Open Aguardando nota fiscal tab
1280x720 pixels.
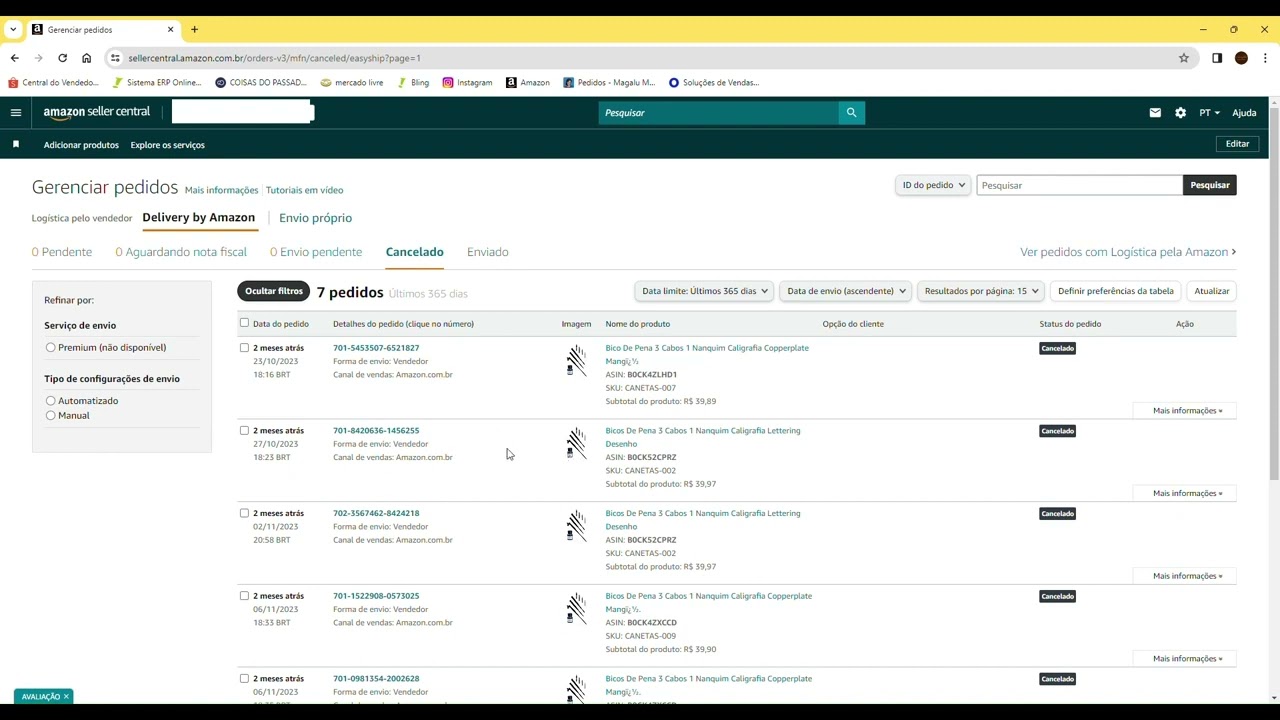click(x=181, y=252)
